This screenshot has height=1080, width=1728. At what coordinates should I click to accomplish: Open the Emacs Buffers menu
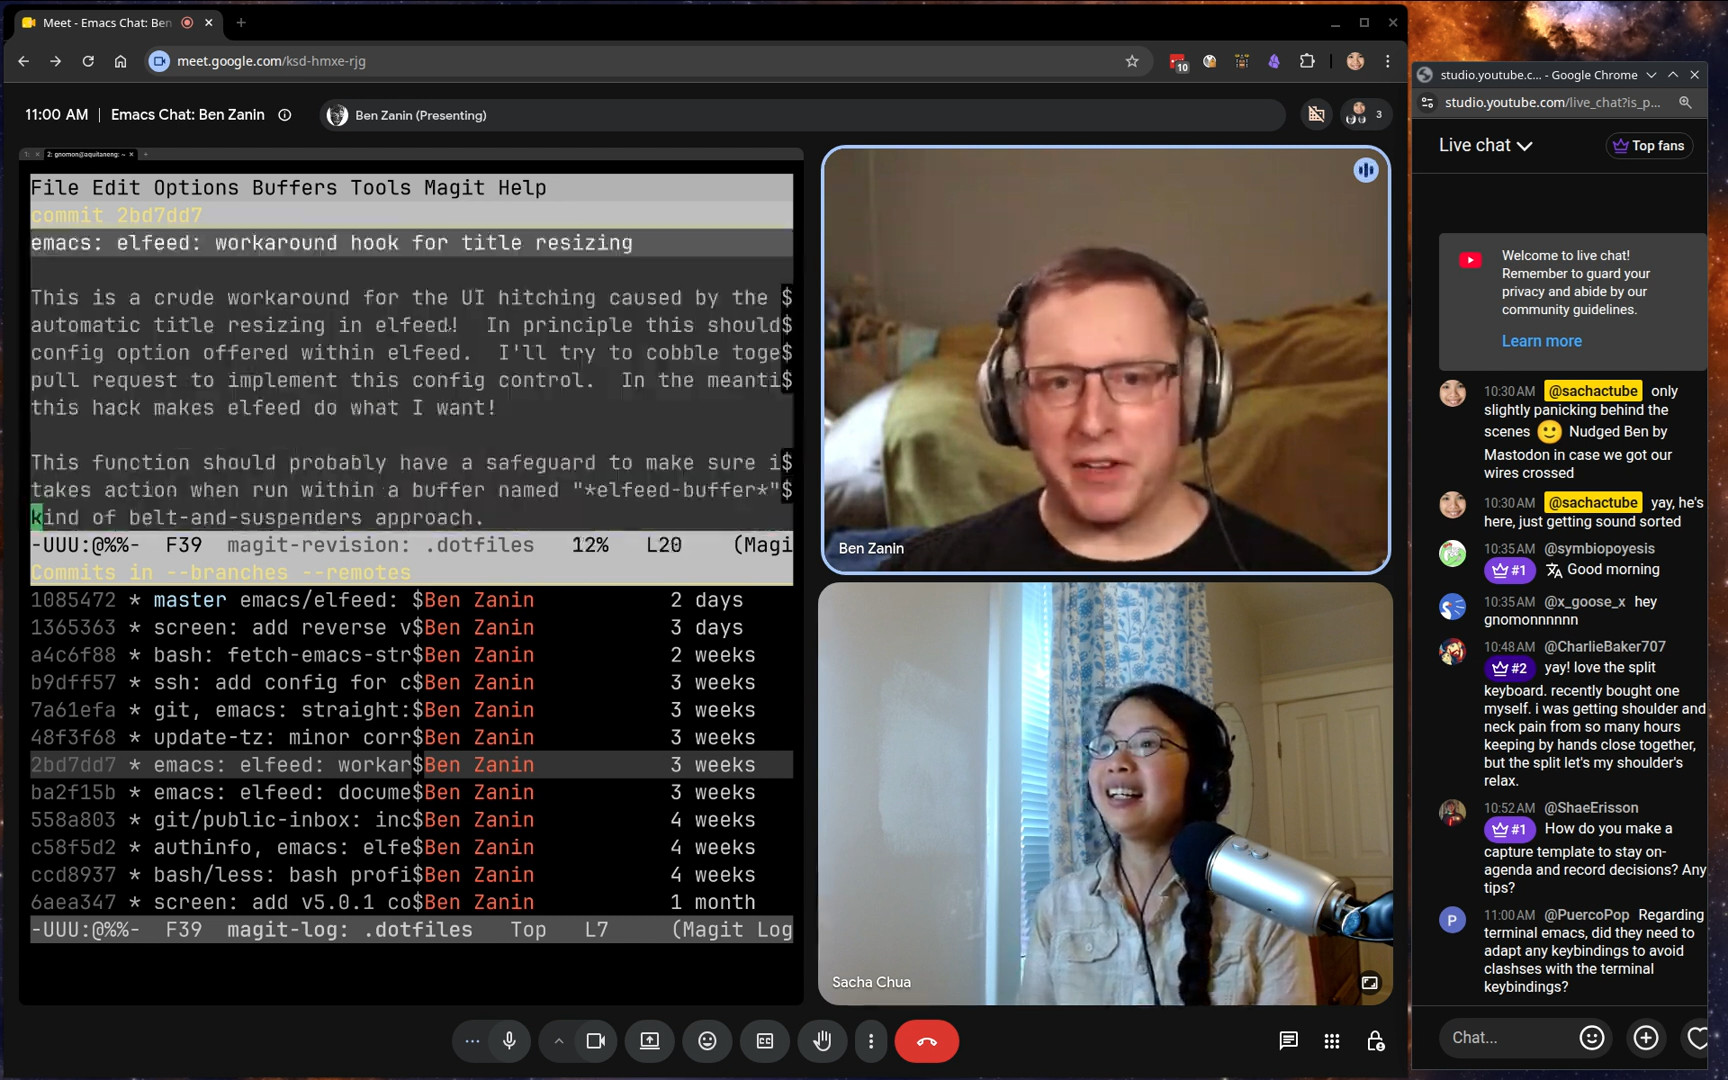click(x=295, y=187)
